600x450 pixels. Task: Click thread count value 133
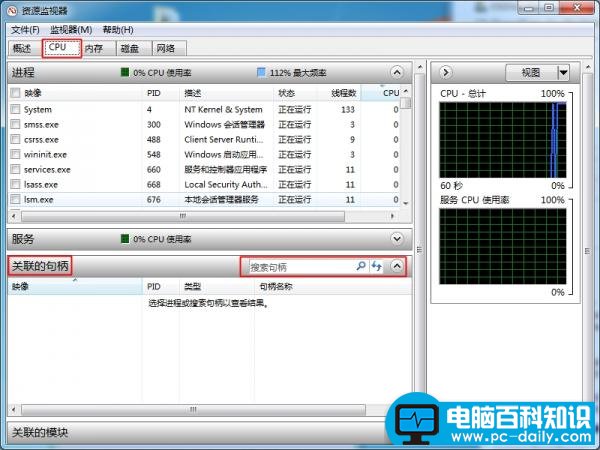348,109
